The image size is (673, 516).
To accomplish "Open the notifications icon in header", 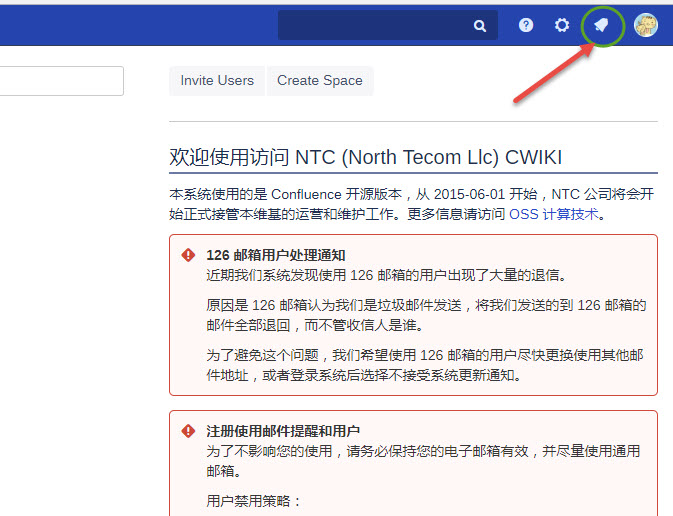I will pyautogui.click(x=602, y=25).
